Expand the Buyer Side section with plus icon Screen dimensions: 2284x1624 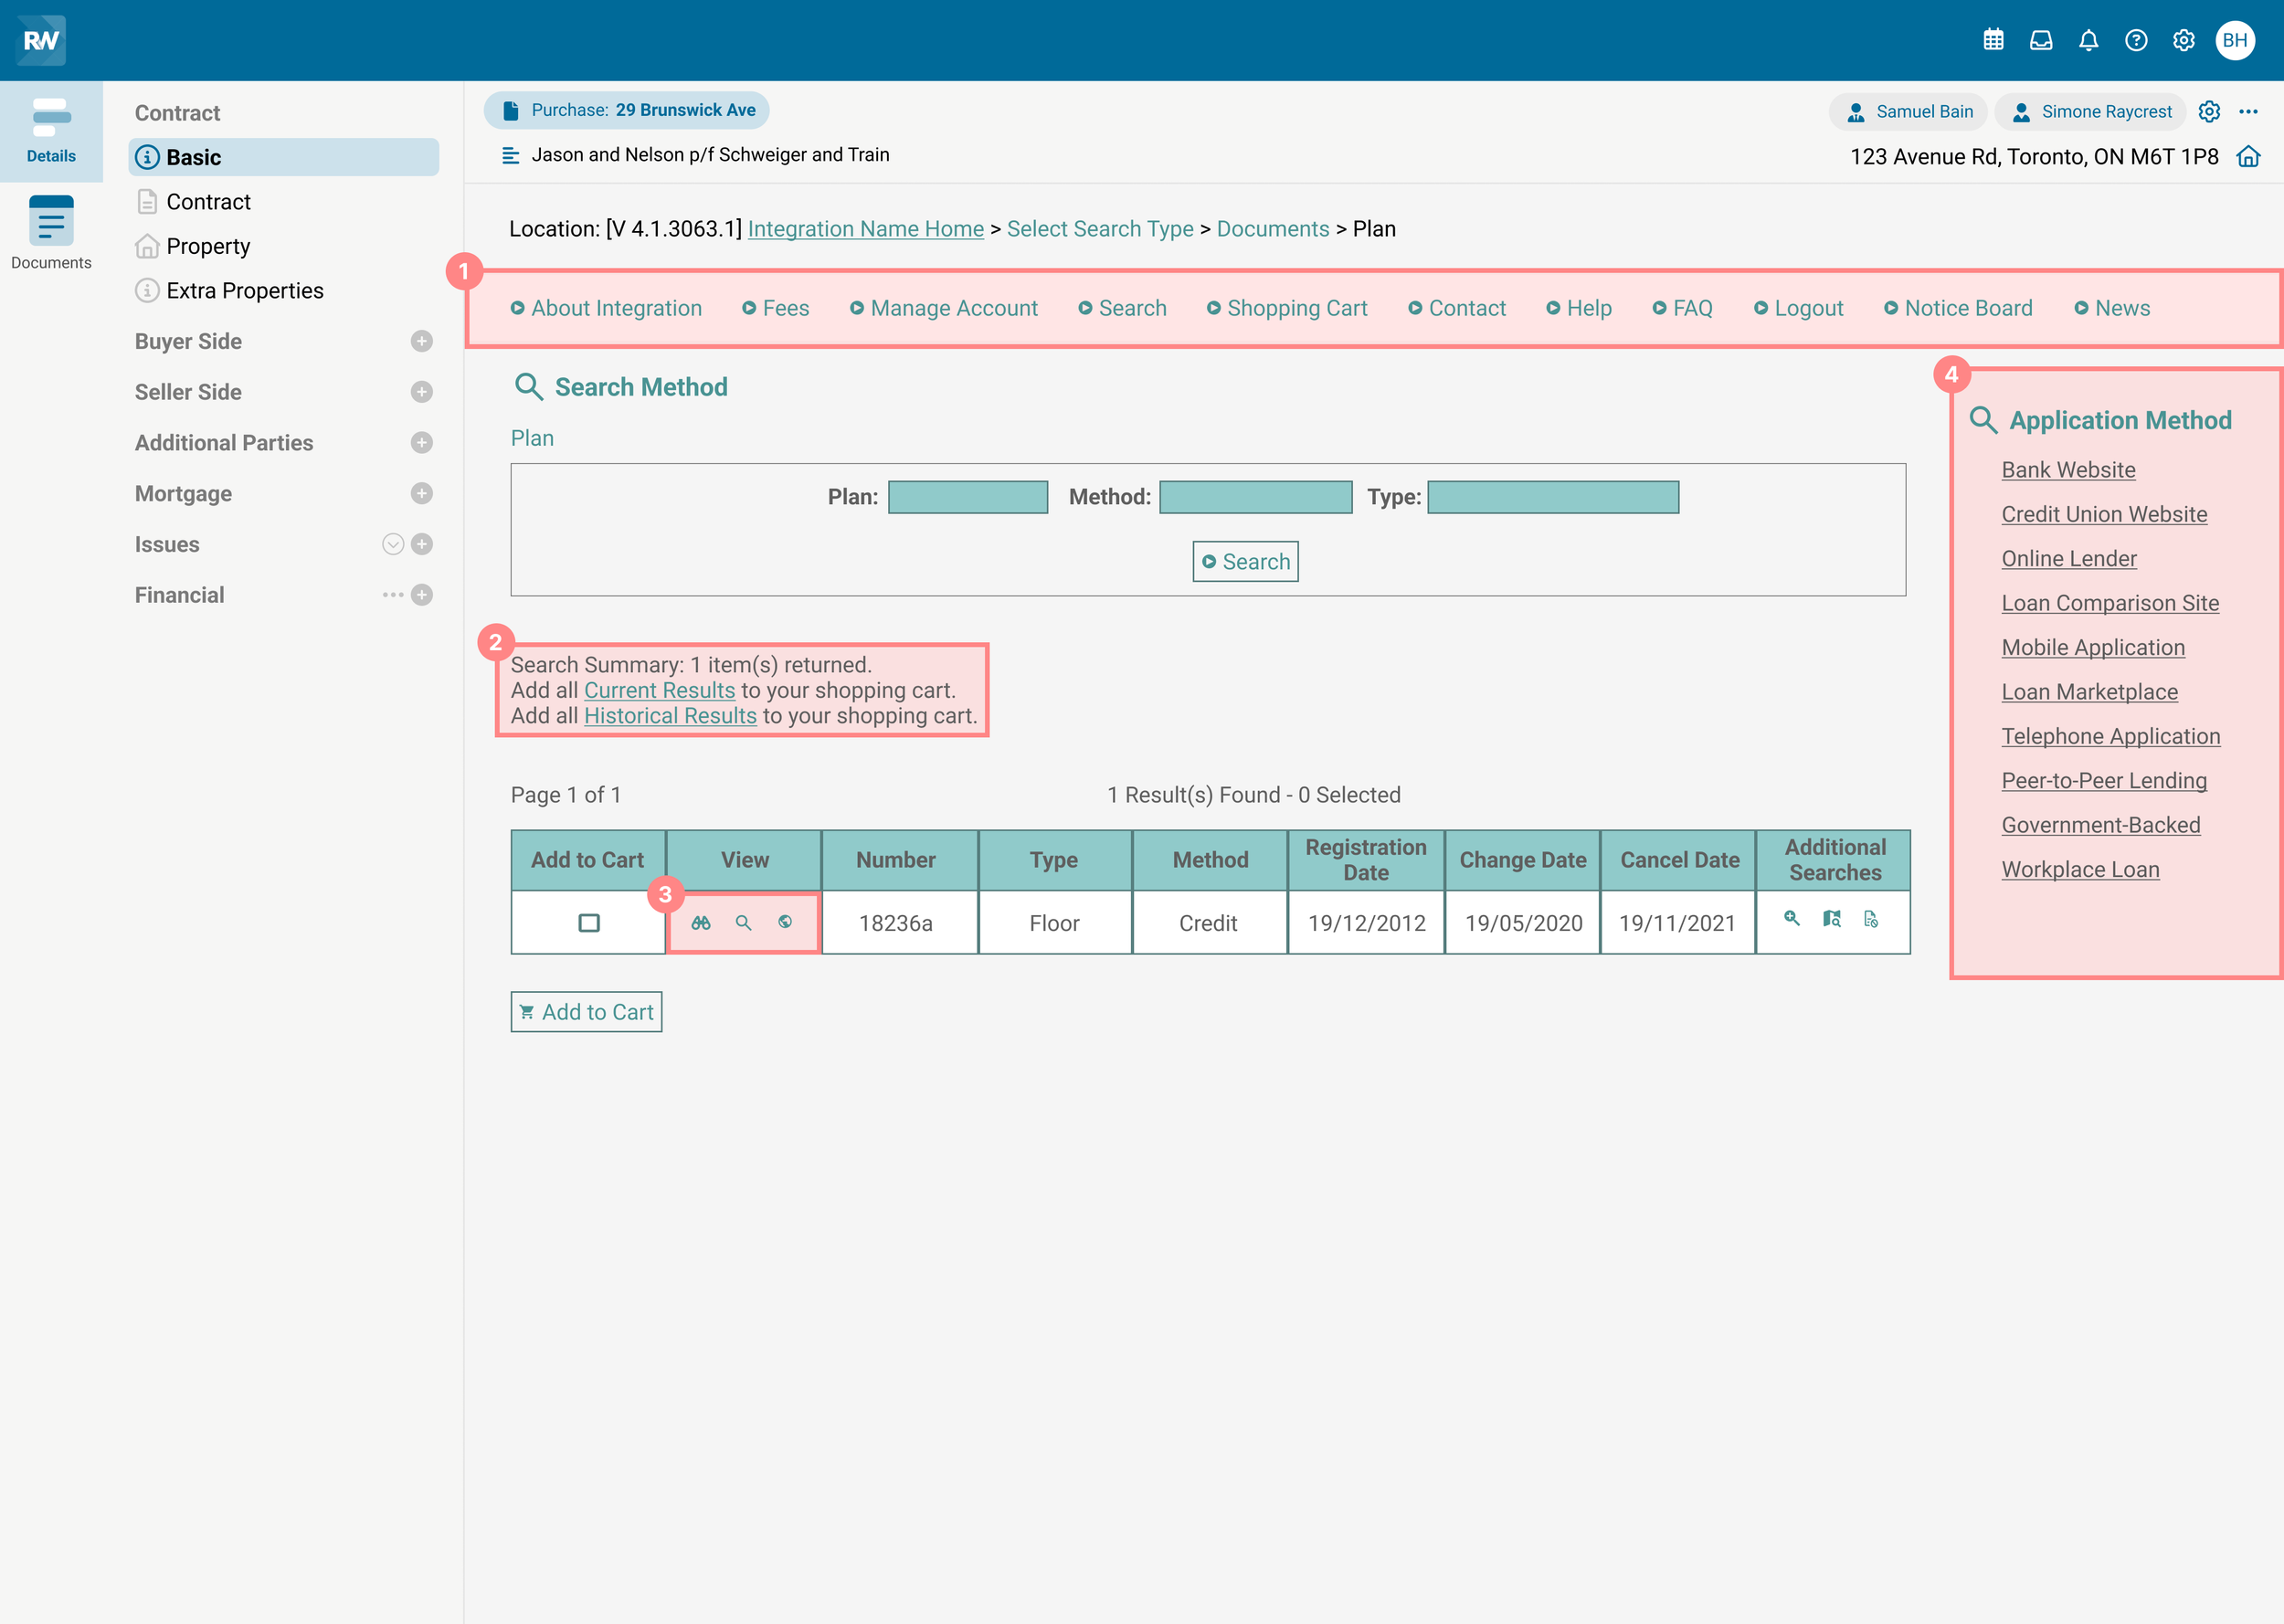click(422, 341)
